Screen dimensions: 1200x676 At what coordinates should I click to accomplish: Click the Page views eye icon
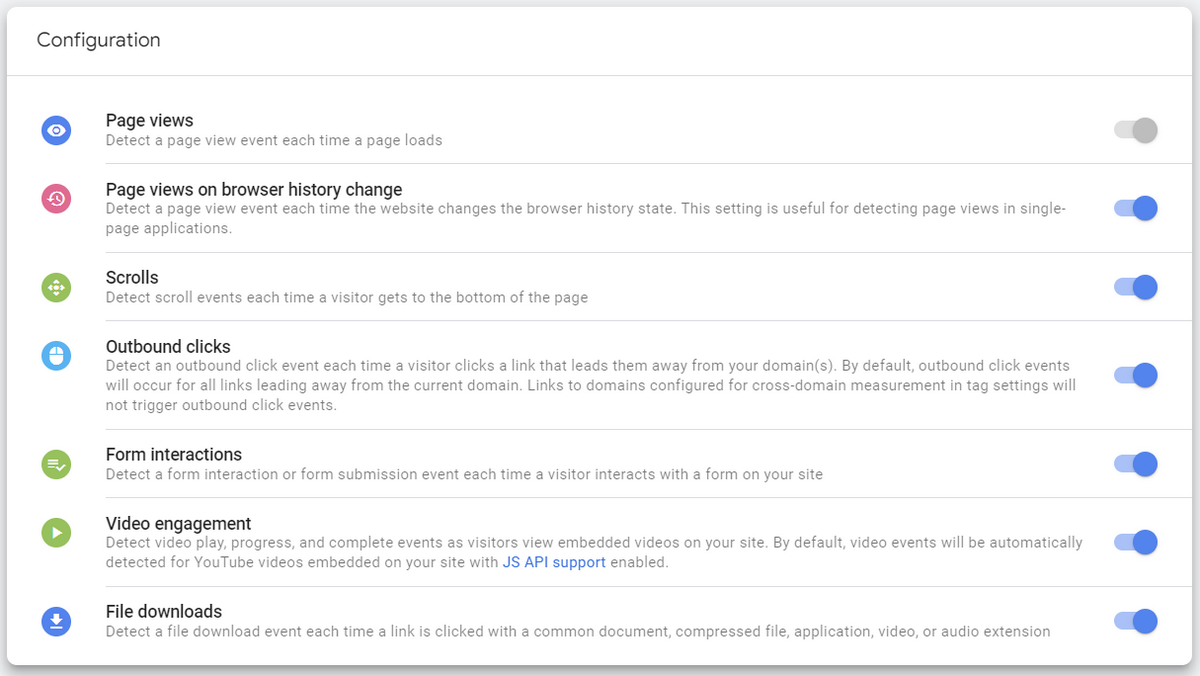click(56, 130)
